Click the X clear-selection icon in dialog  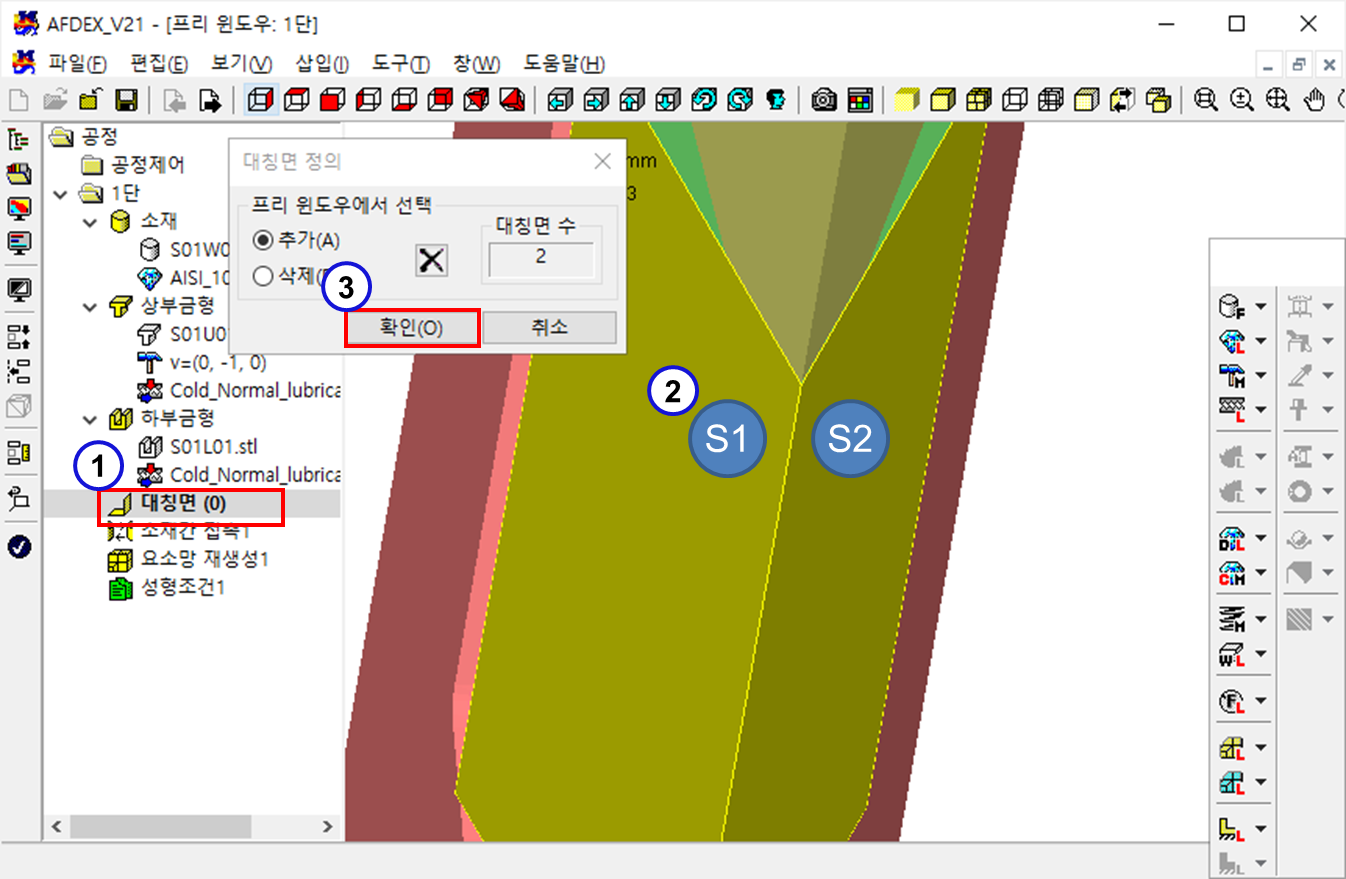point(432,260)
